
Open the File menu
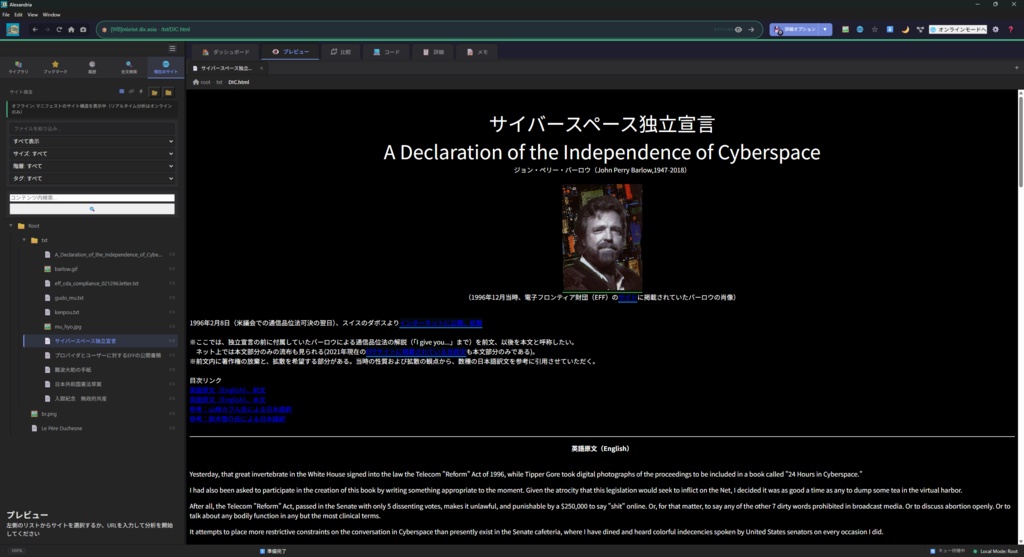pos(6,14)
